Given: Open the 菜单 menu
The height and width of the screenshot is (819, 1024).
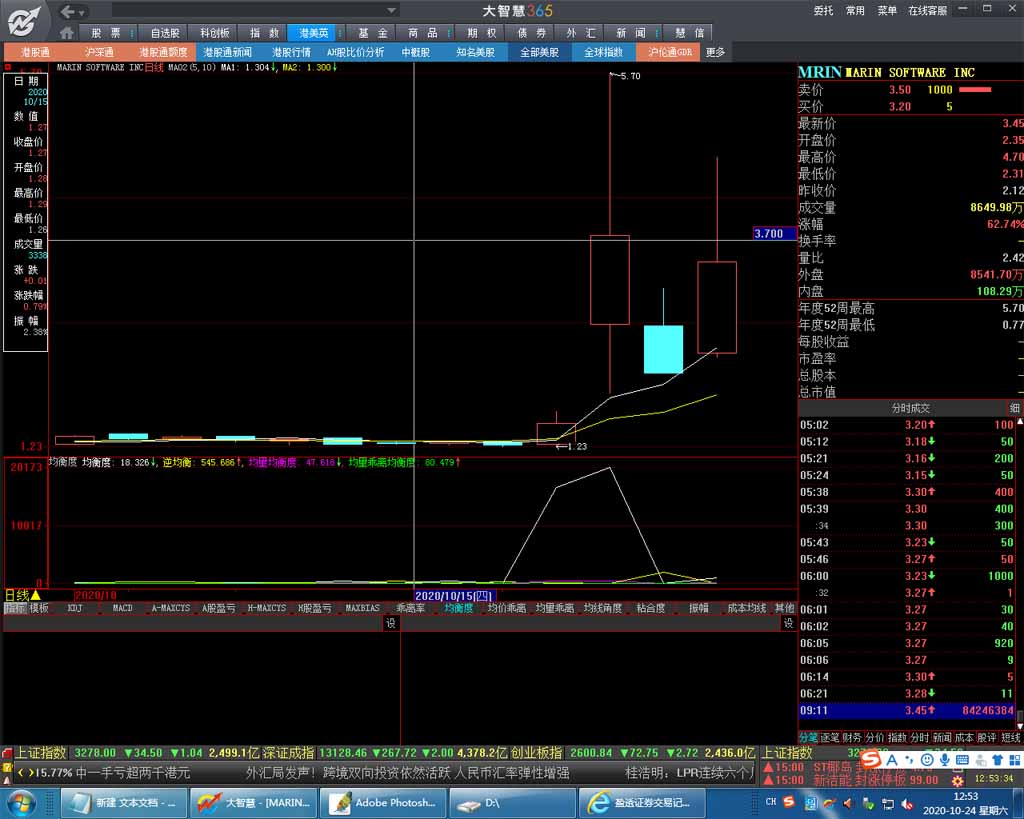Looking at the screenshot, I should pyautogui.click(x=887, y=10).
